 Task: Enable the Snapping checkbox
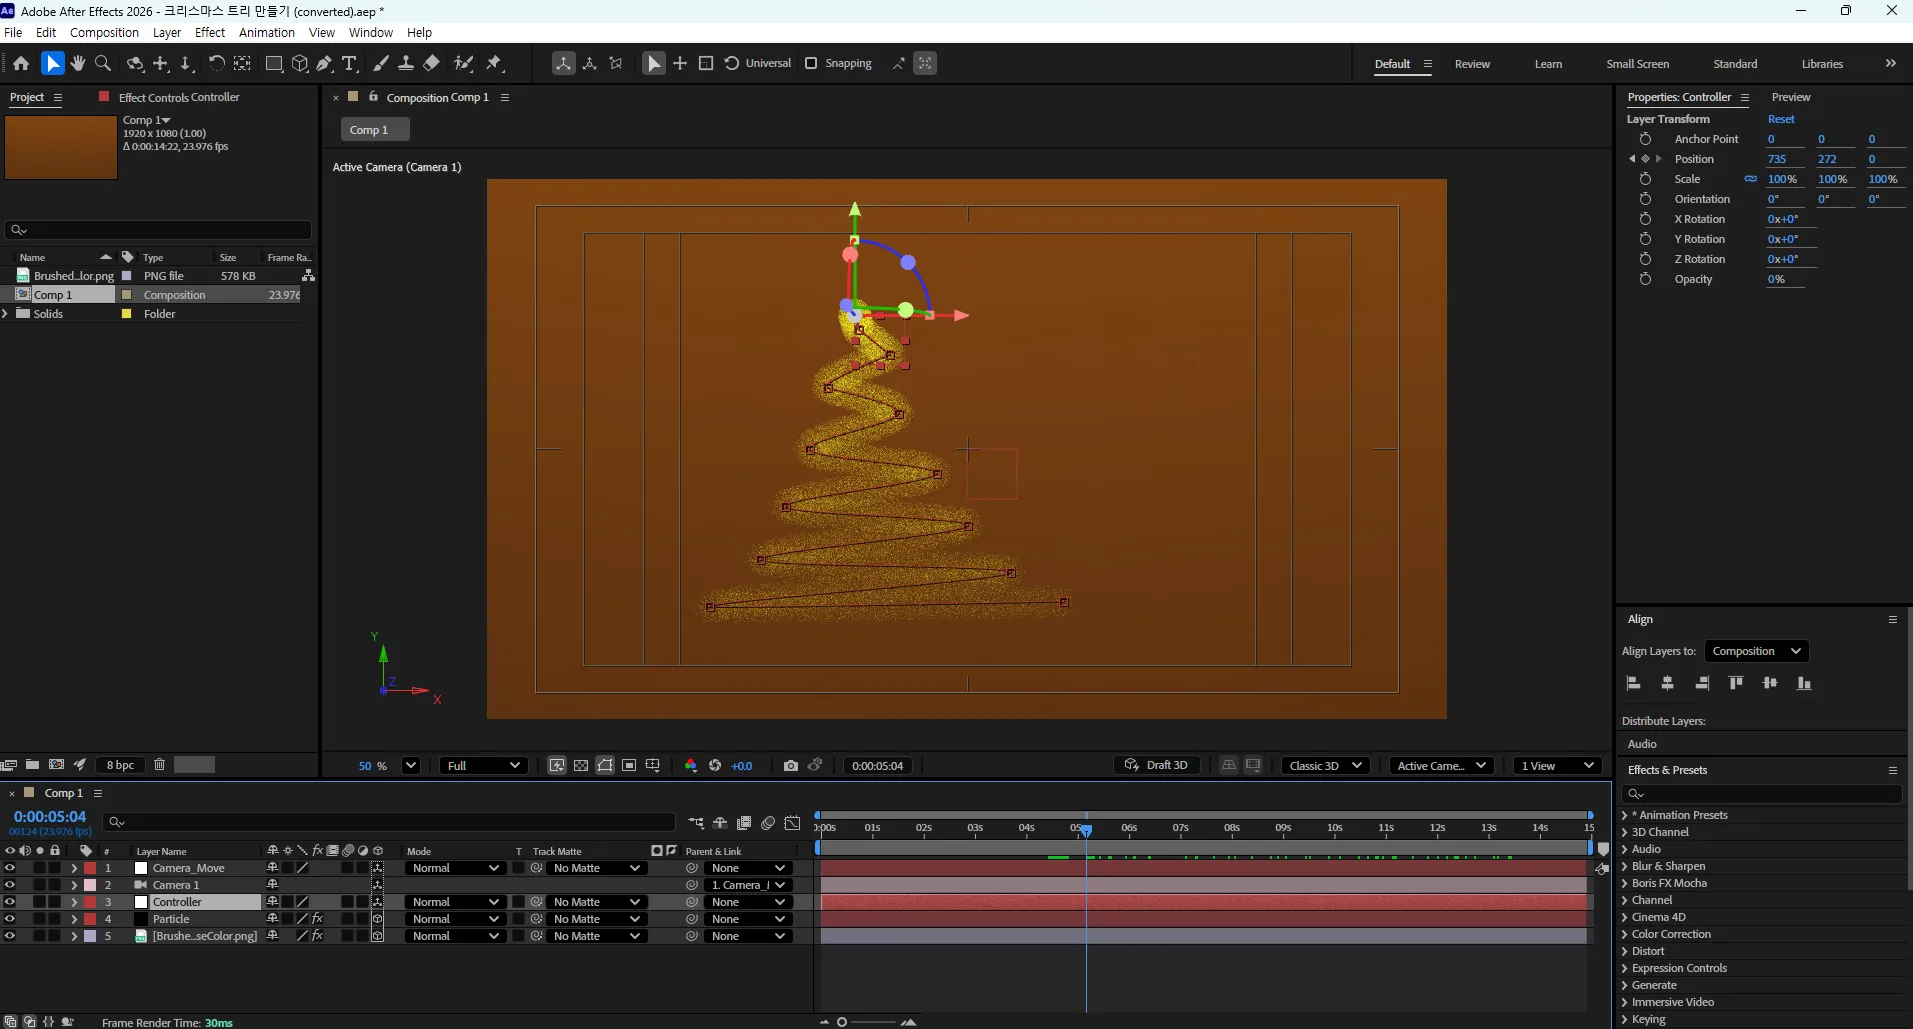pos(811,63)
